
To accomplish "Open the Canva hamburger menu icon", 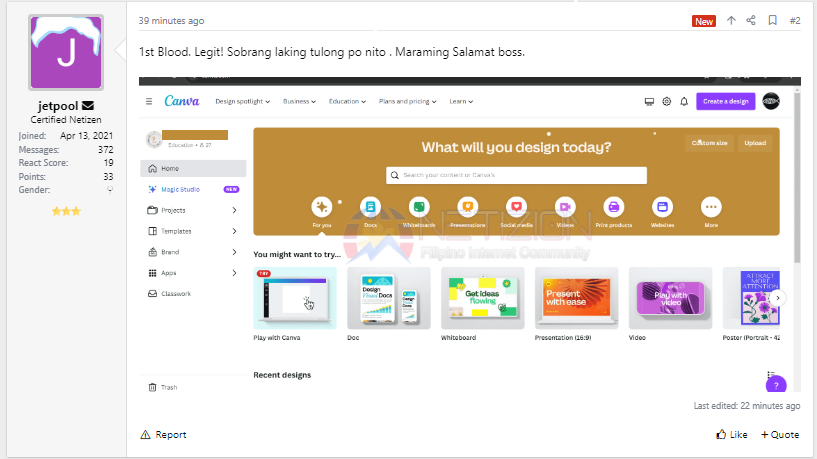I will coord(149,102).
